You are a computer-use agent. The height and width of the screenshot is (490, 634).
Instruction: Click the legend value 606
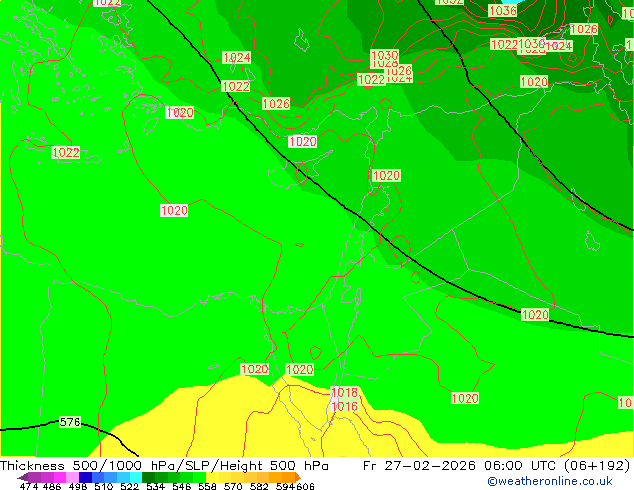304,486
